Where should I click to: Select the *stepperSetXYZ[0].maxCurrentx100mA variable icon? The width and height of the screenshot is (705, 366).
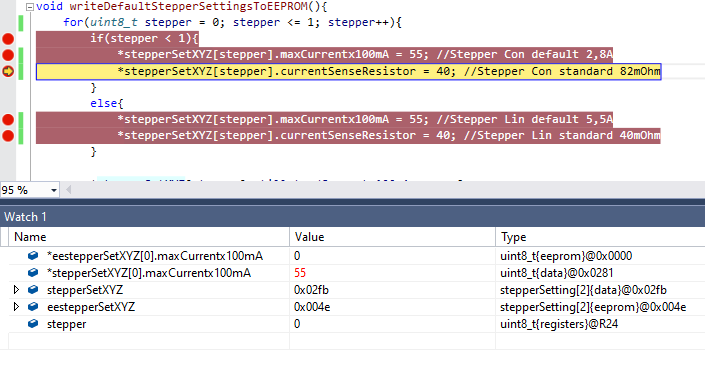pyautogui.click(x=33, y=273)
